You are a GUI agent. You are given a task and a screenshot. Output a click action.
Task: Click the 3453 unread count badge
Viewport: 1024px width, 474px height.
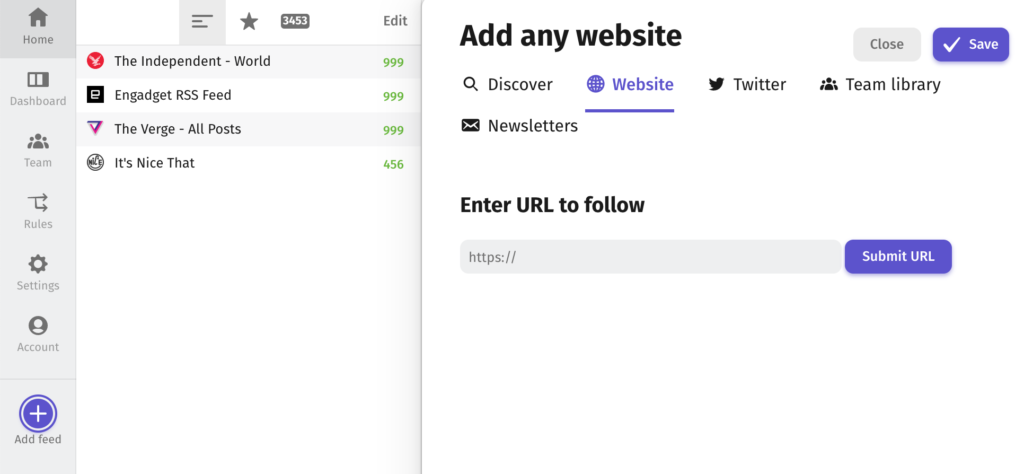pos(295,22)
